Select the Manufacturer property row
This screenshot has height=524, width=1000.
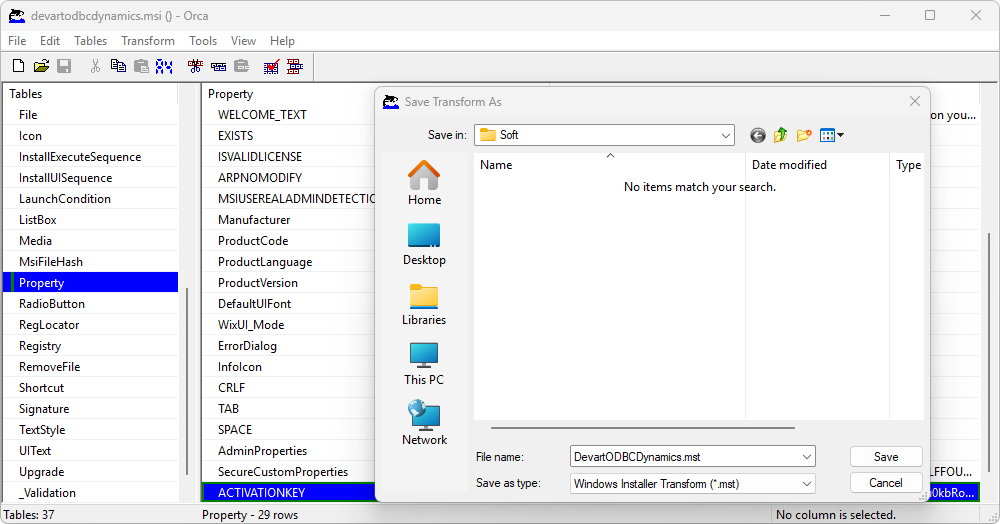[x=289, y=220]
